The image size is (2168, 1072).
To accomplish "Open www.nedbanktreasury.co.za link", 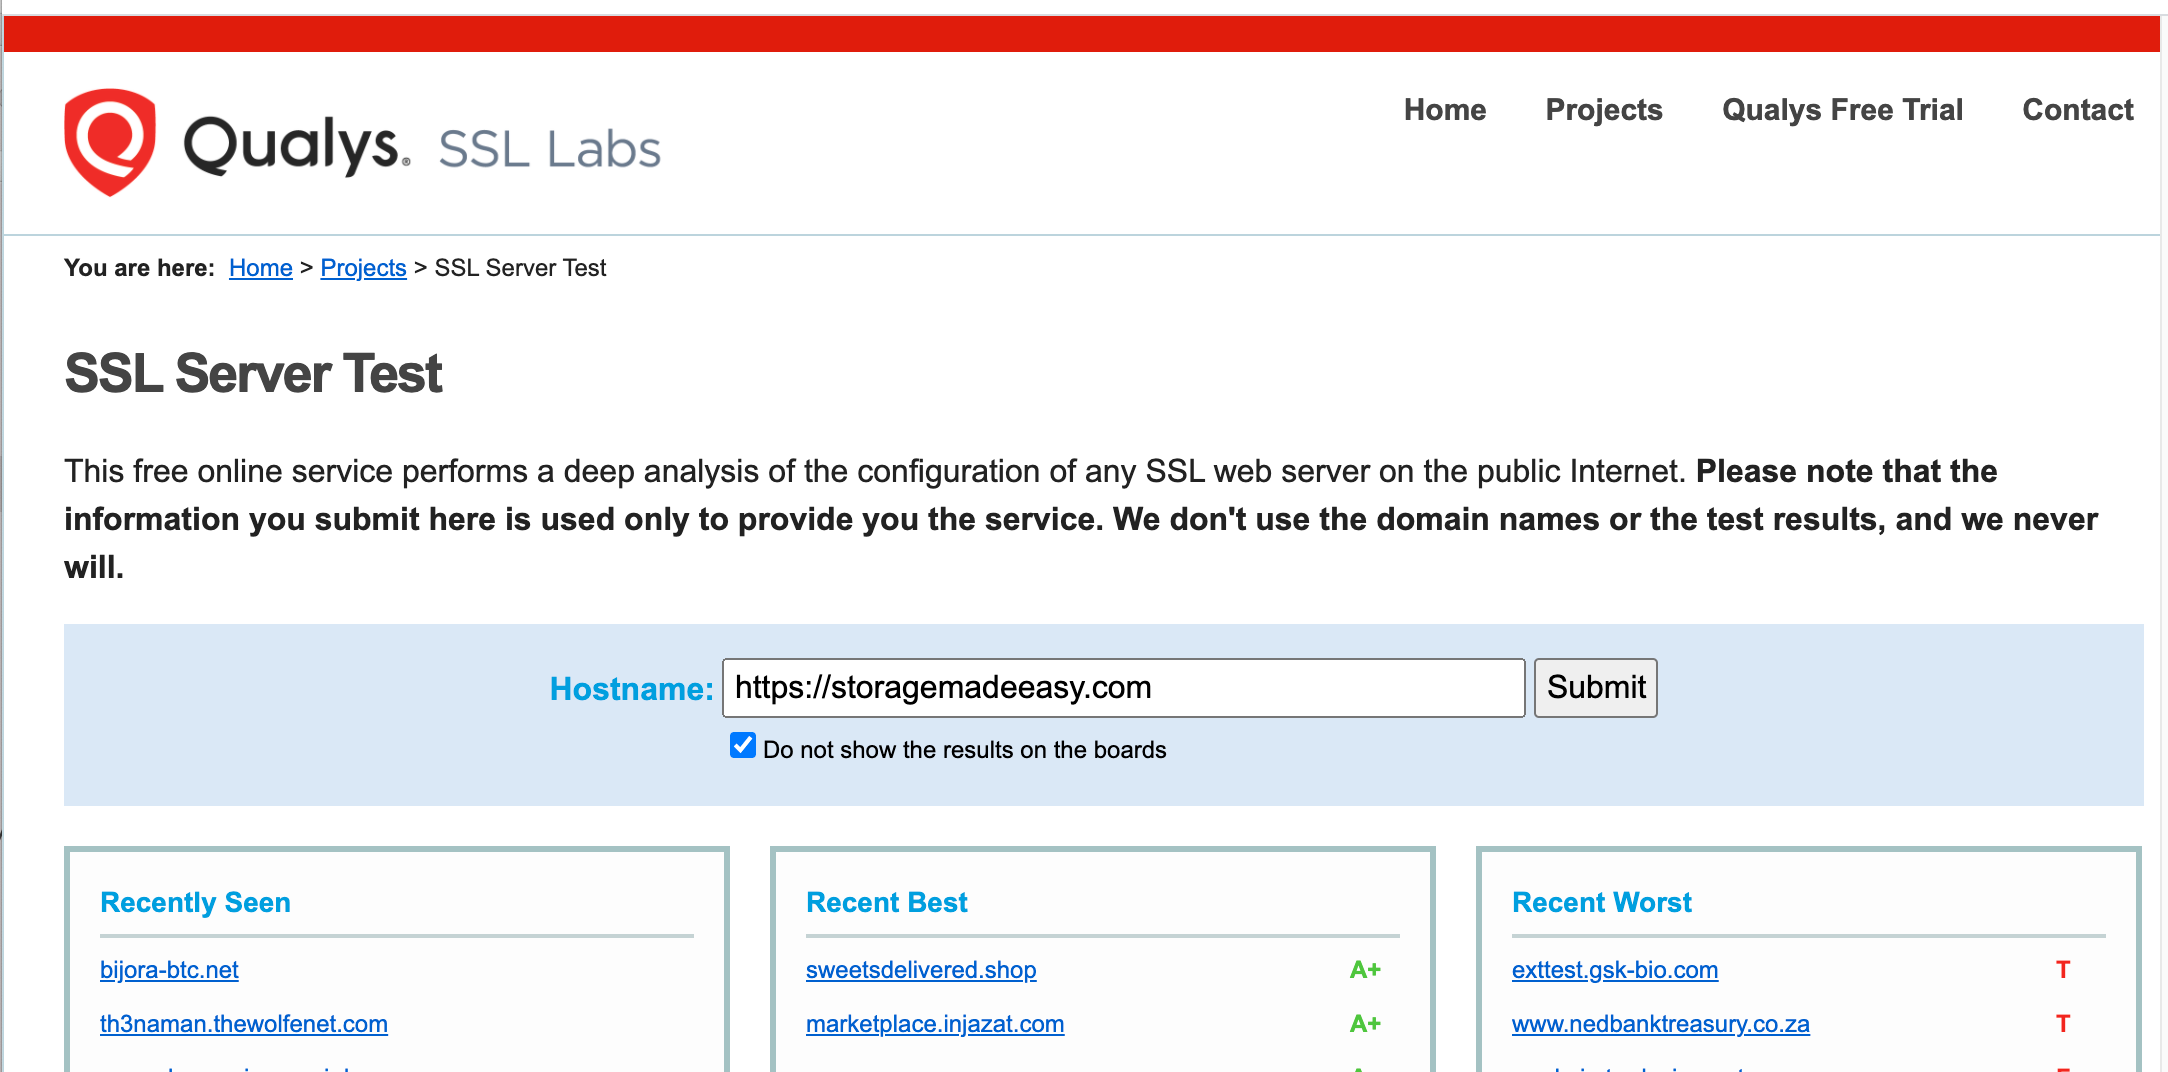I will [1660, 1024].
